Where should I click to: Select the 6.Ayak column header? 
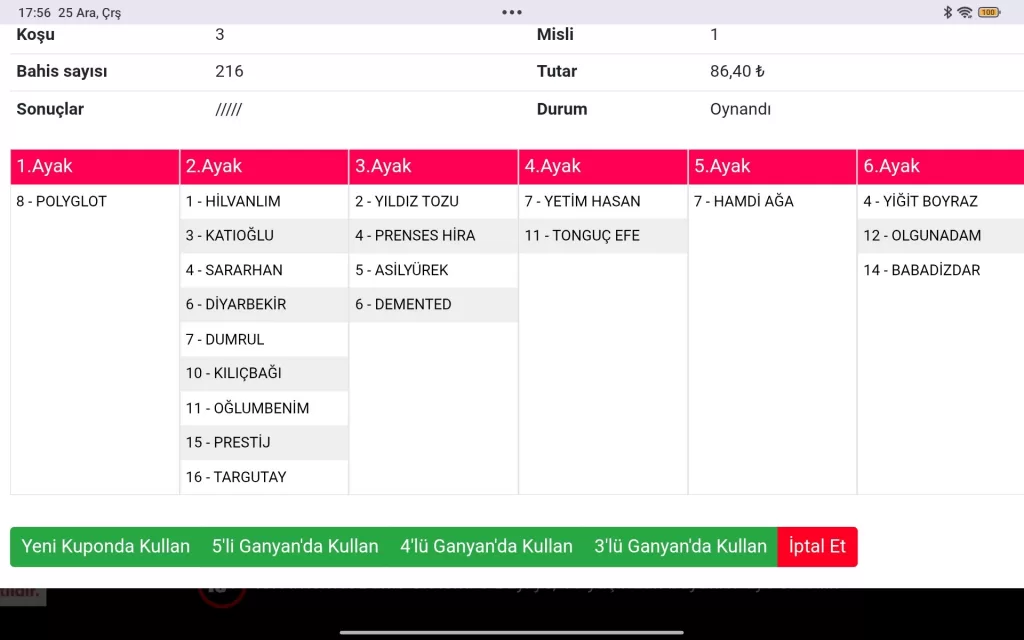[x=940, y=167]
